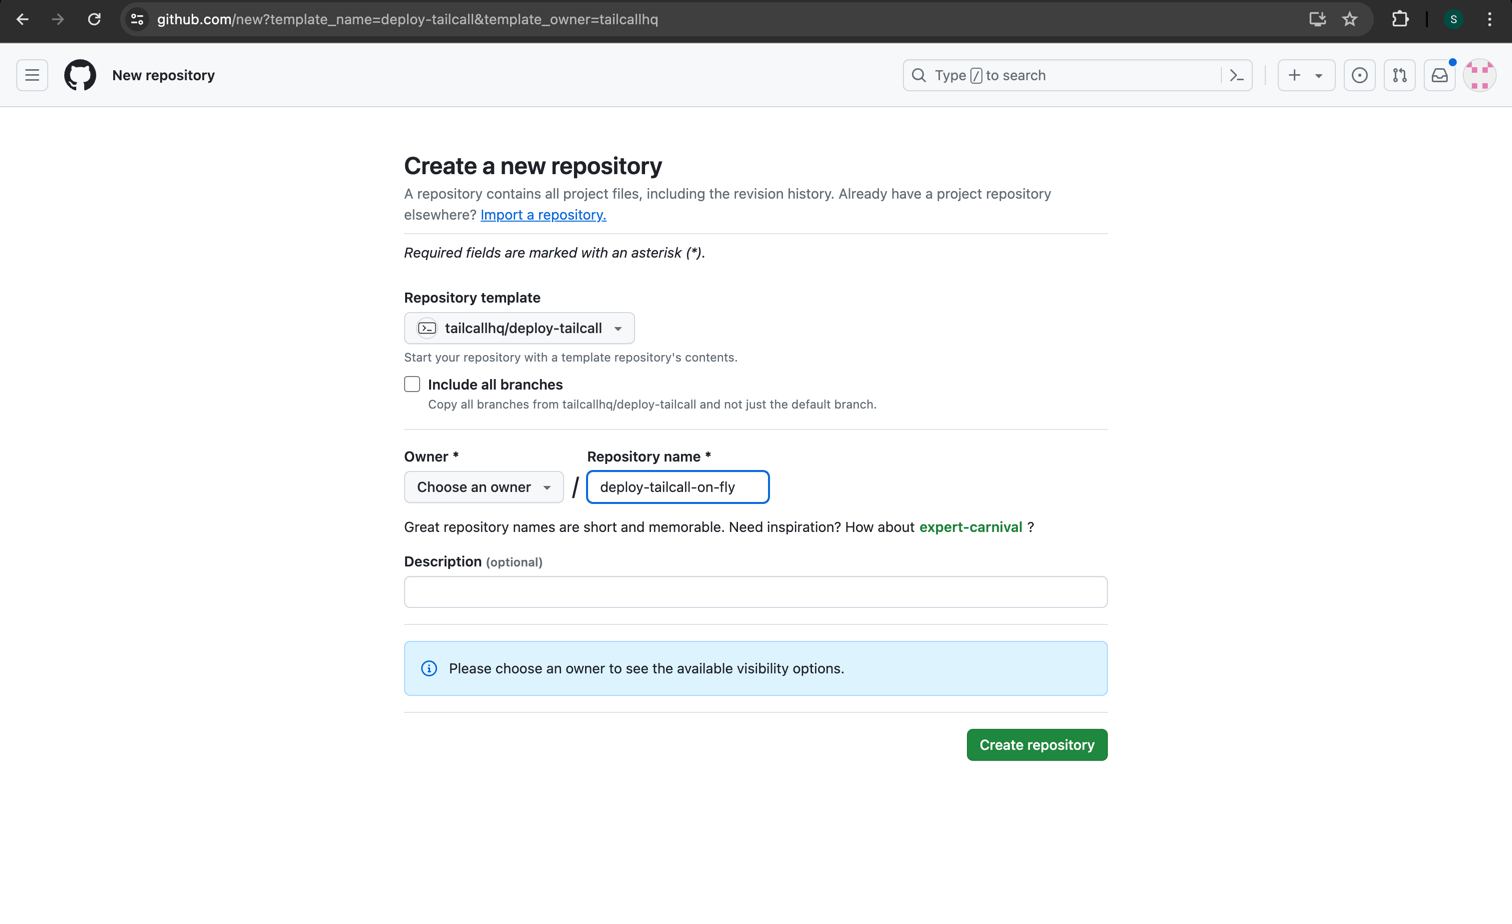Screen dimensions: 1512x924
Task: Click the info icon in the visibility notice
Action: pyautogui.click(x=428, y=668)
